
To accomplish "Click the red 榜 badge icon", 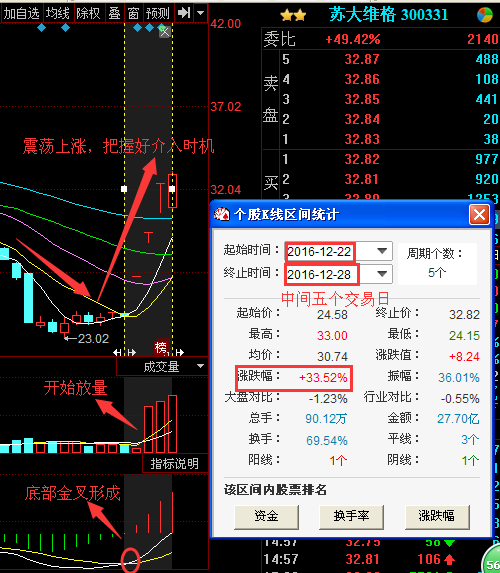I will pyautogui.click(x=161, y=347).
